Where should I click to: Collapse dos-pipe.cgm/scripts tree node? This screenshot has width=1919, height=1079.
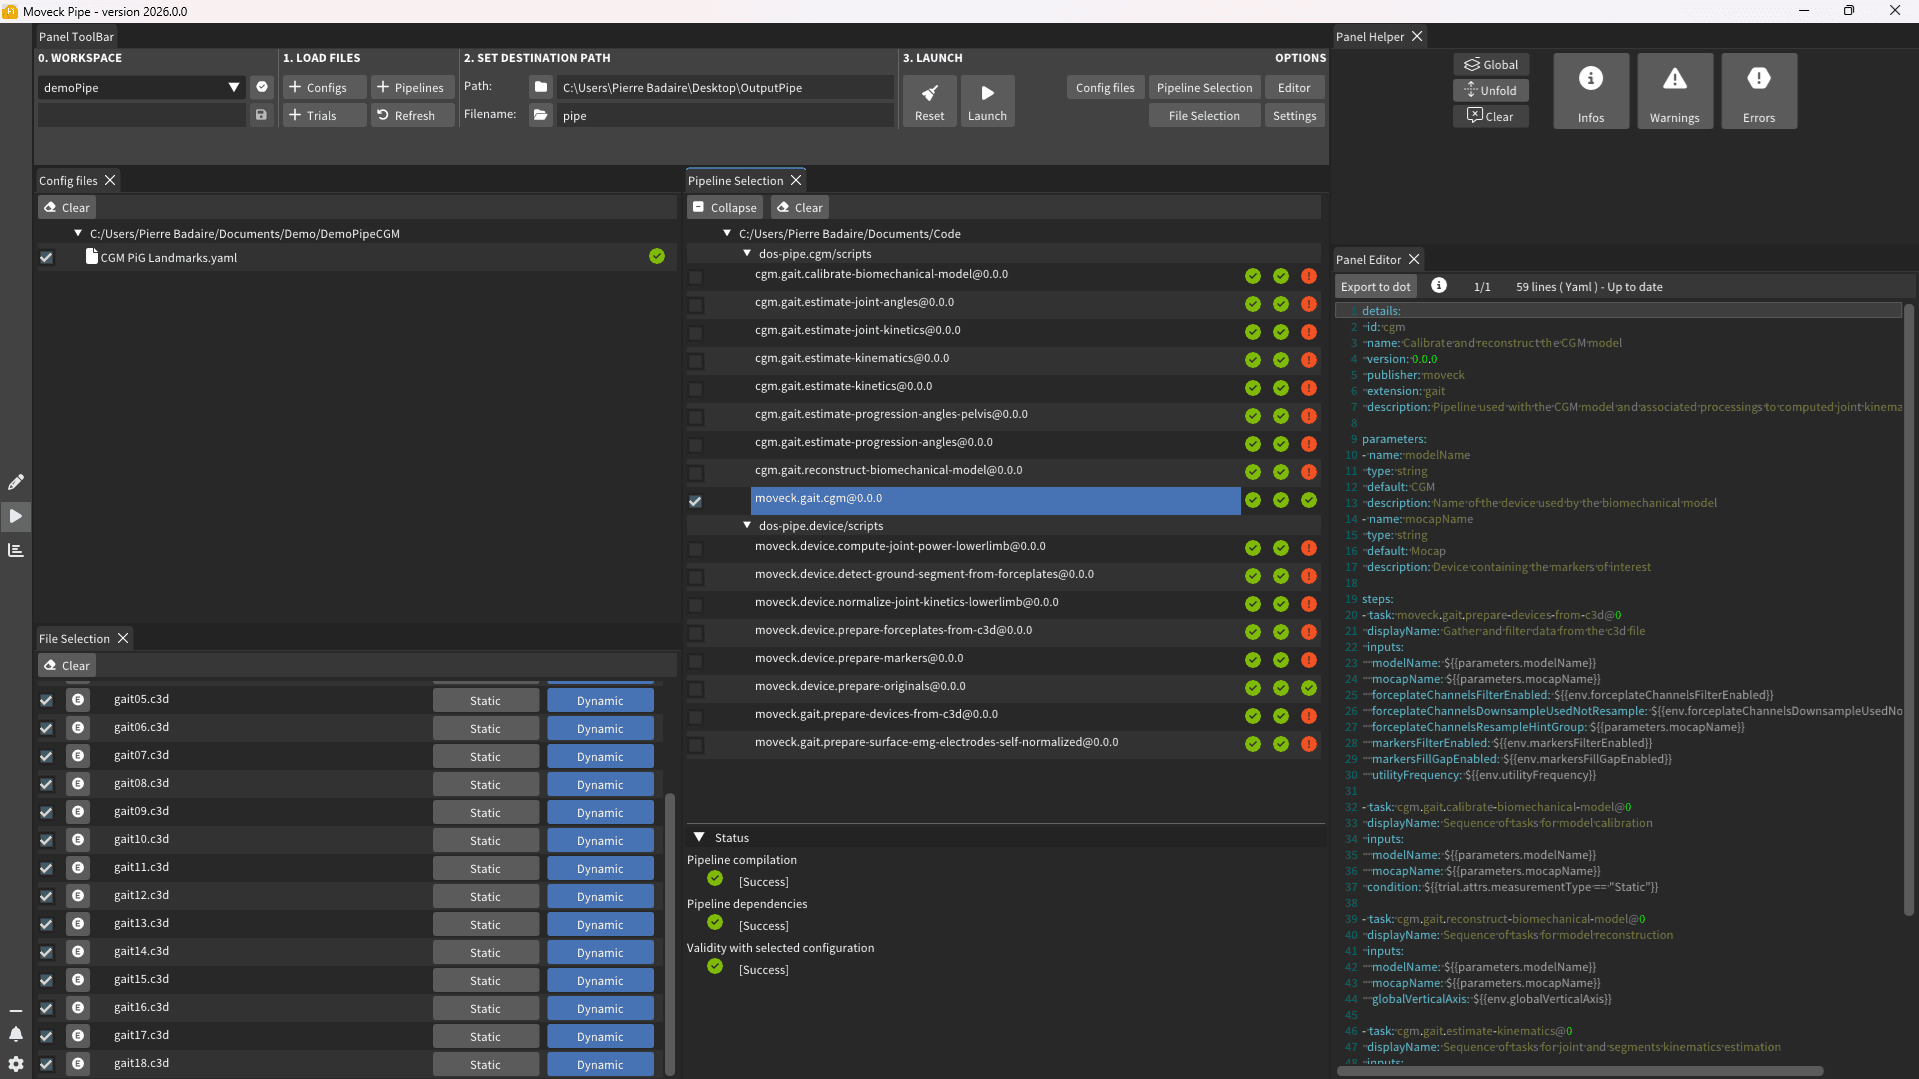[x=747, y=253]
